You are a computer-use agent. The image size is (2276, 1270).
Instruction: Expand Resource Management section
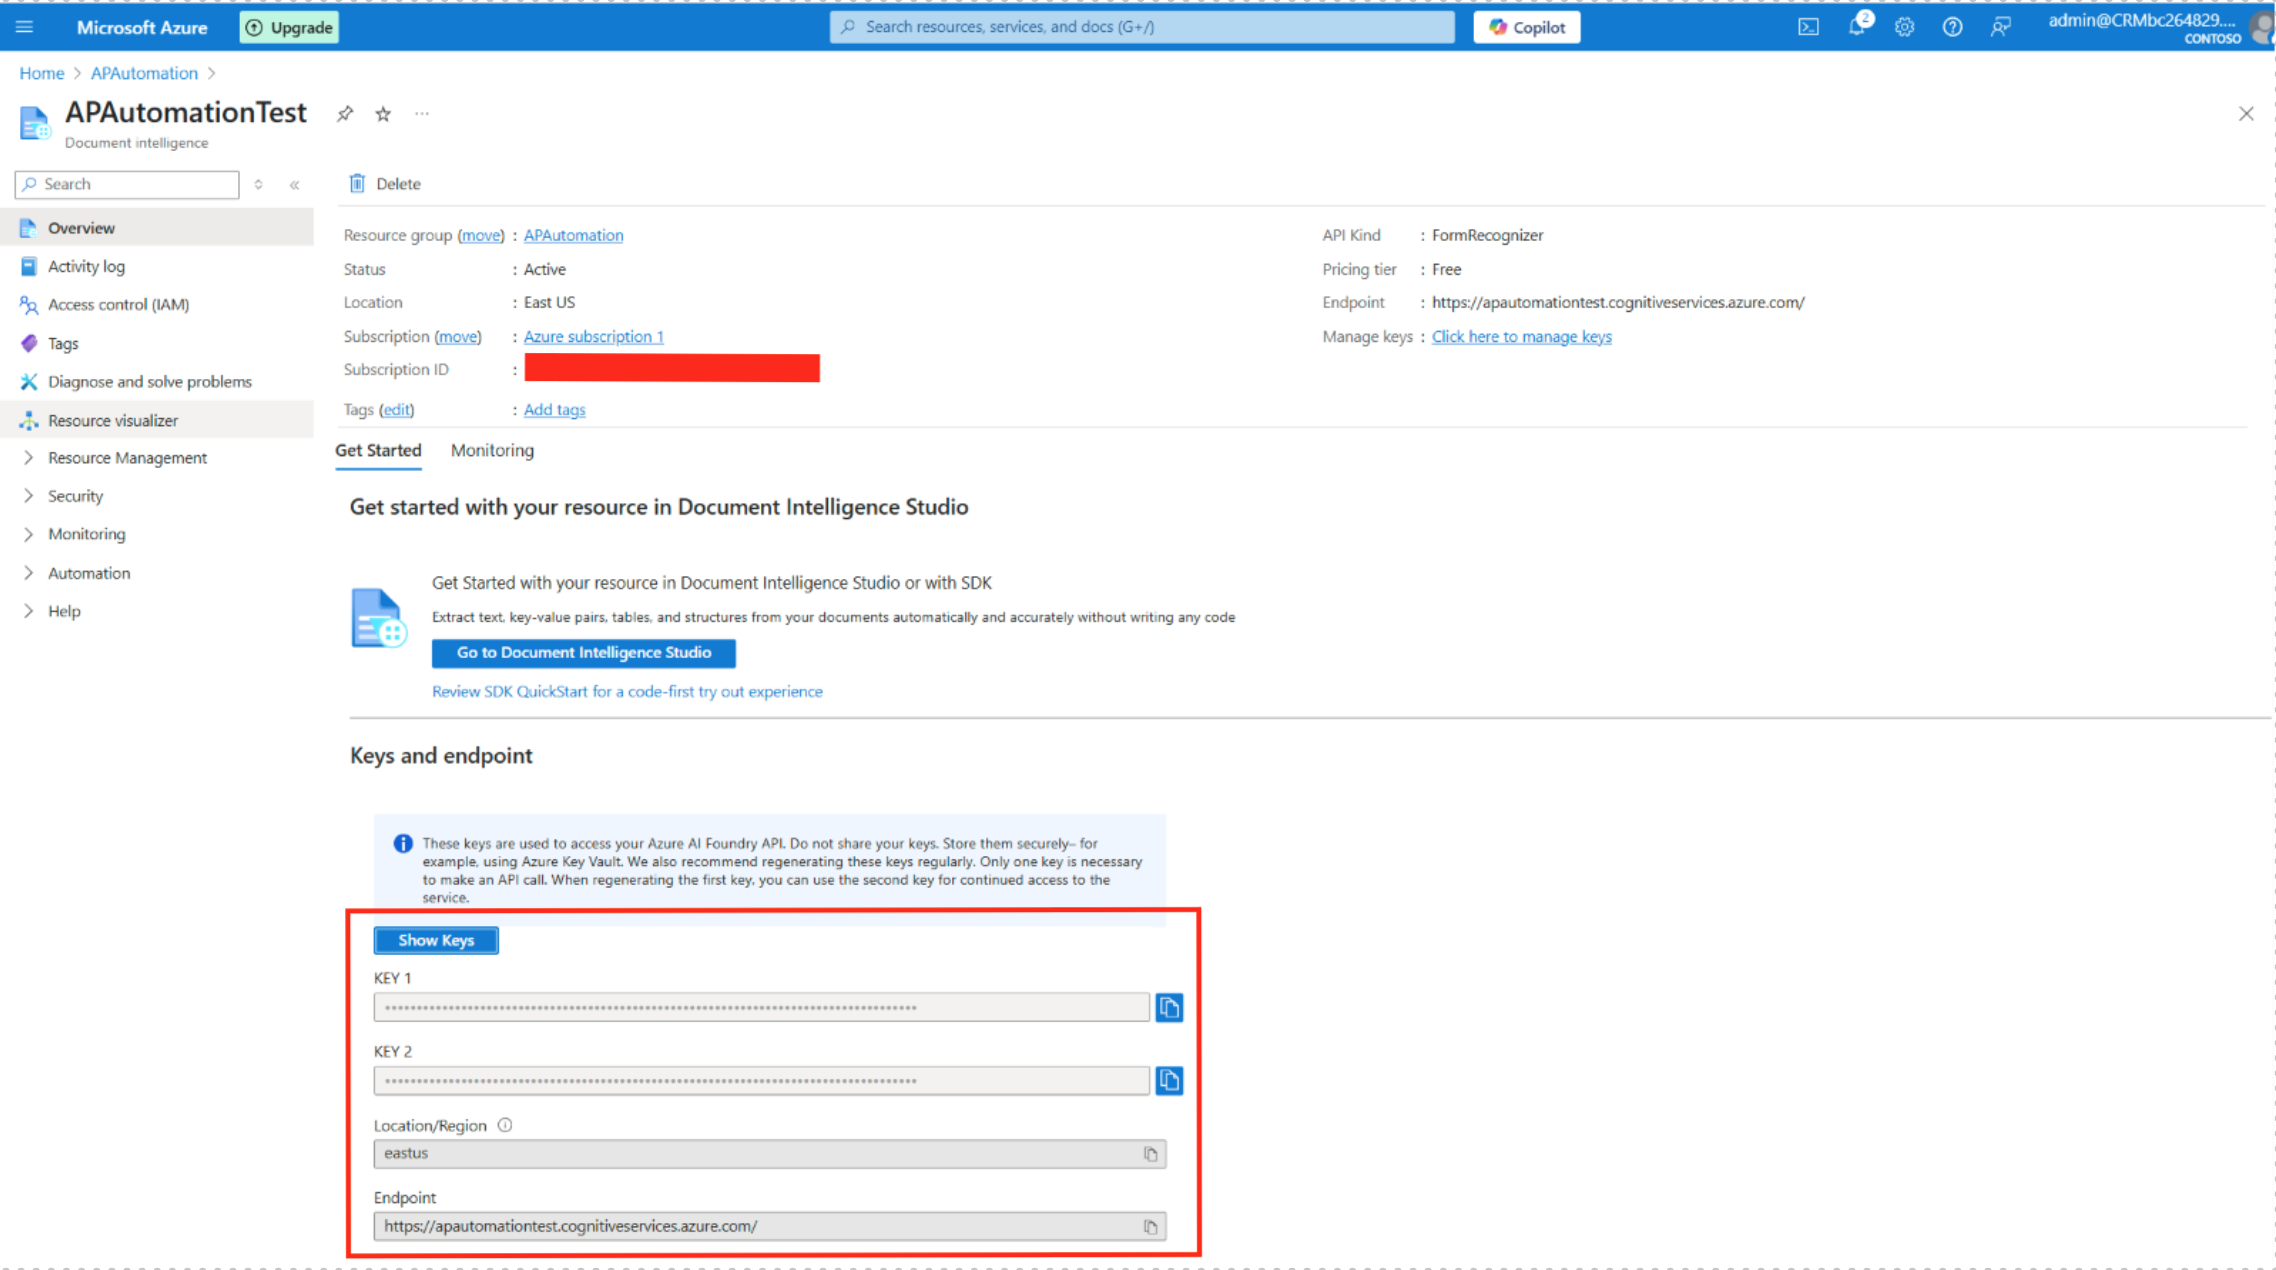(127, 458)
